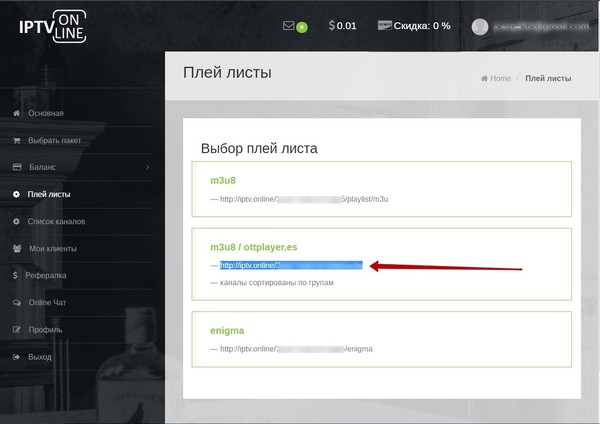Click the dollar icon beside Рефералка
The image size is (600, 424).
pos(15,275)
